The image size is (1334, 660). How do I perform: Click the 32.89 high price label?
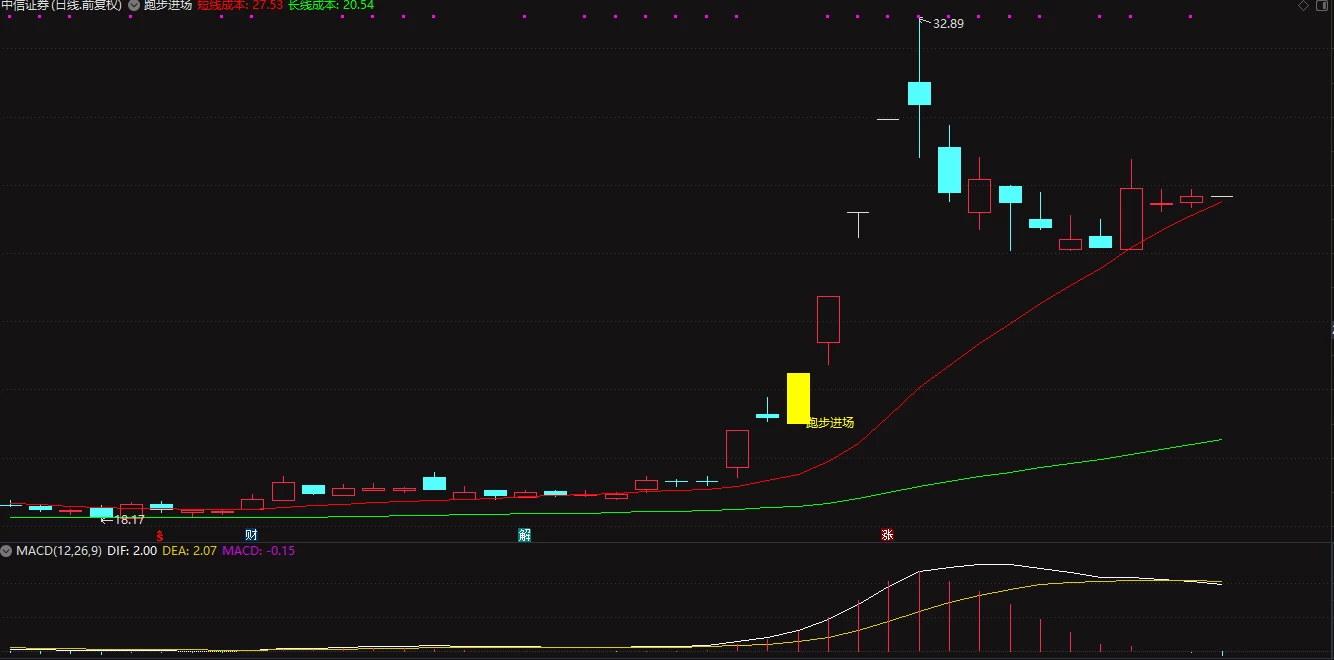[948, 23]
